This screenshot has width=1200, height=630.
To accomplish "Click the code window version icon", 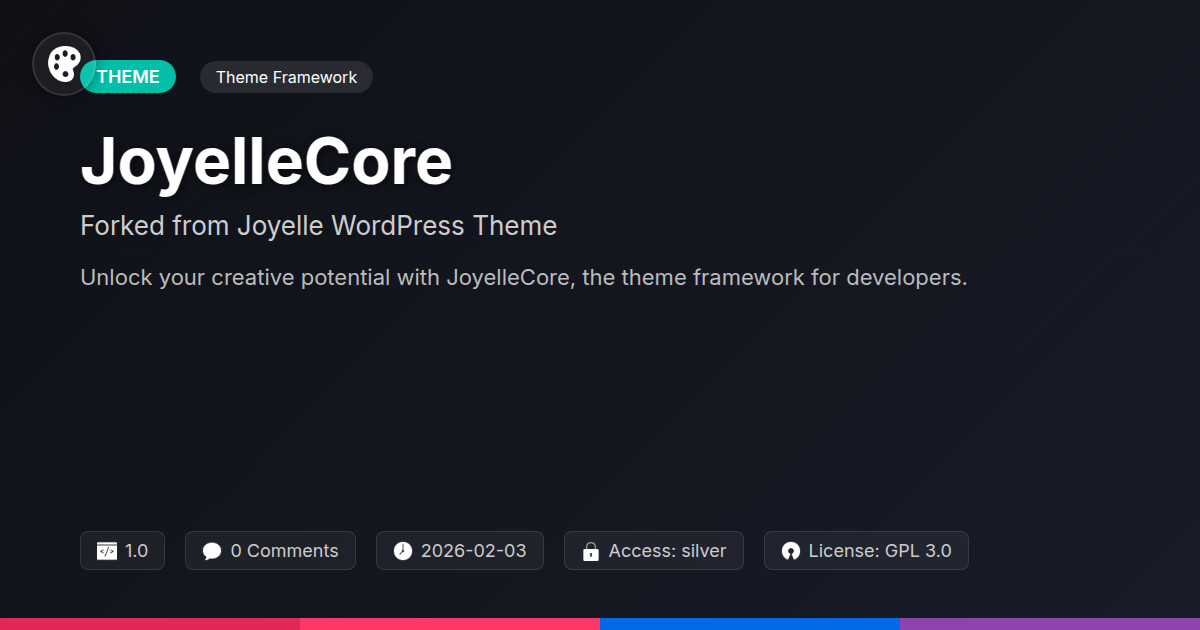I will pyautogui.click(x=106, y=551).
